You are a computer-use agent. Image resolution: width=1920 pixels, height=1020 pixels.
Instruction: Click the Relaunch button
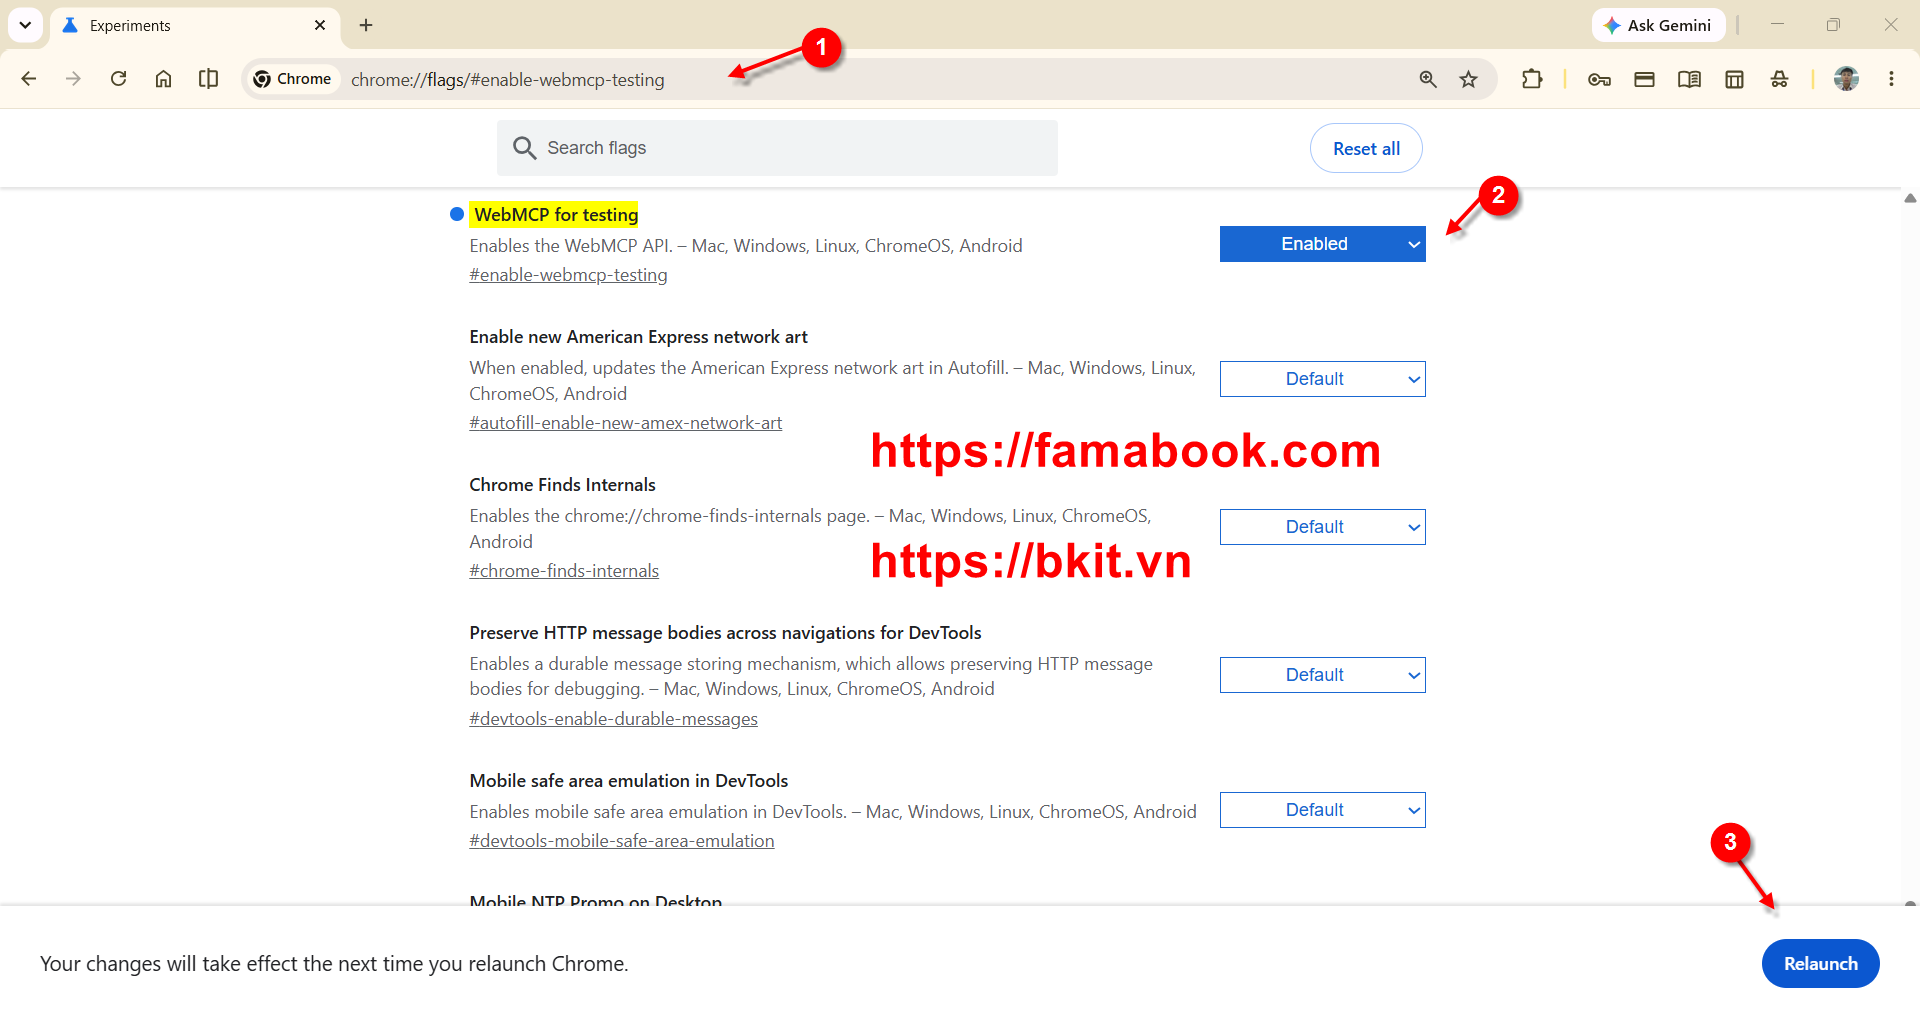pyautogui.click(x=1820, y=963)
